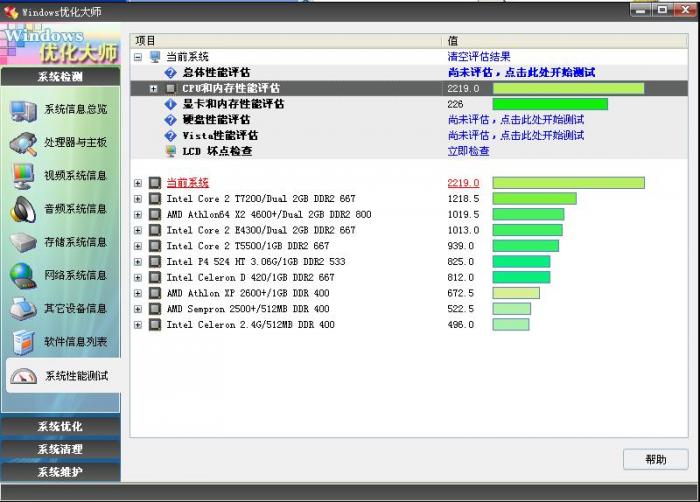Click the 当前系统 computer icon at tree top
700x502 pixels.
pyautogui.click(x=155, y=57)
